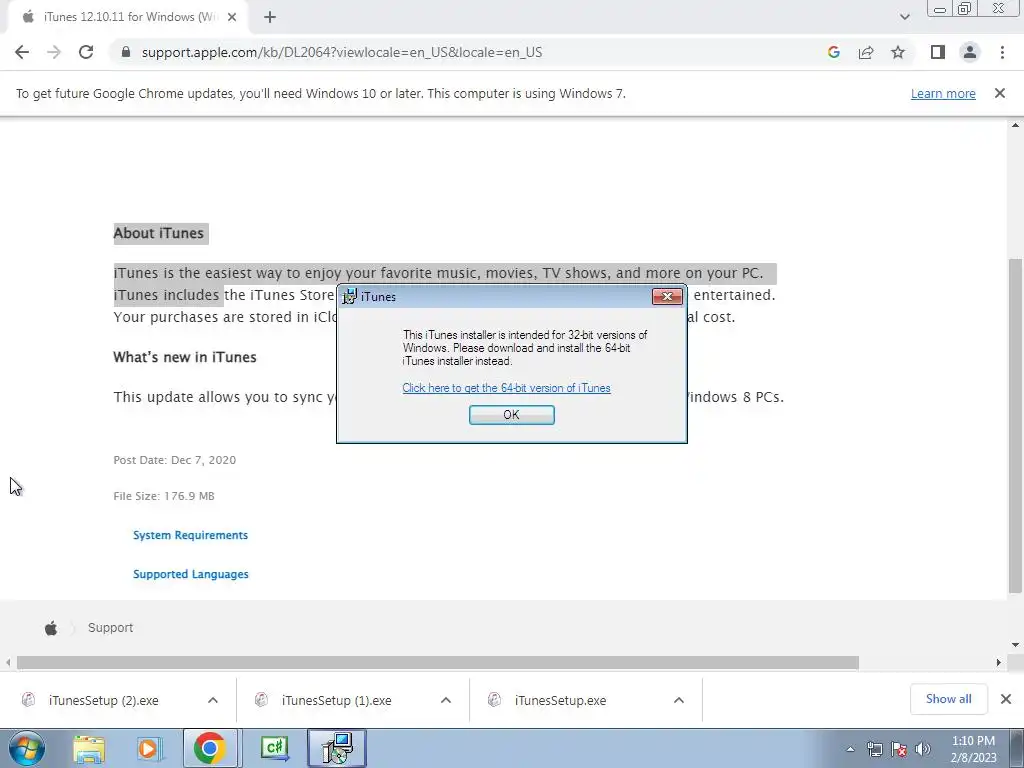Open the Windows Start menu
The height and width of the screenshot is (768, 1024).
27,748
